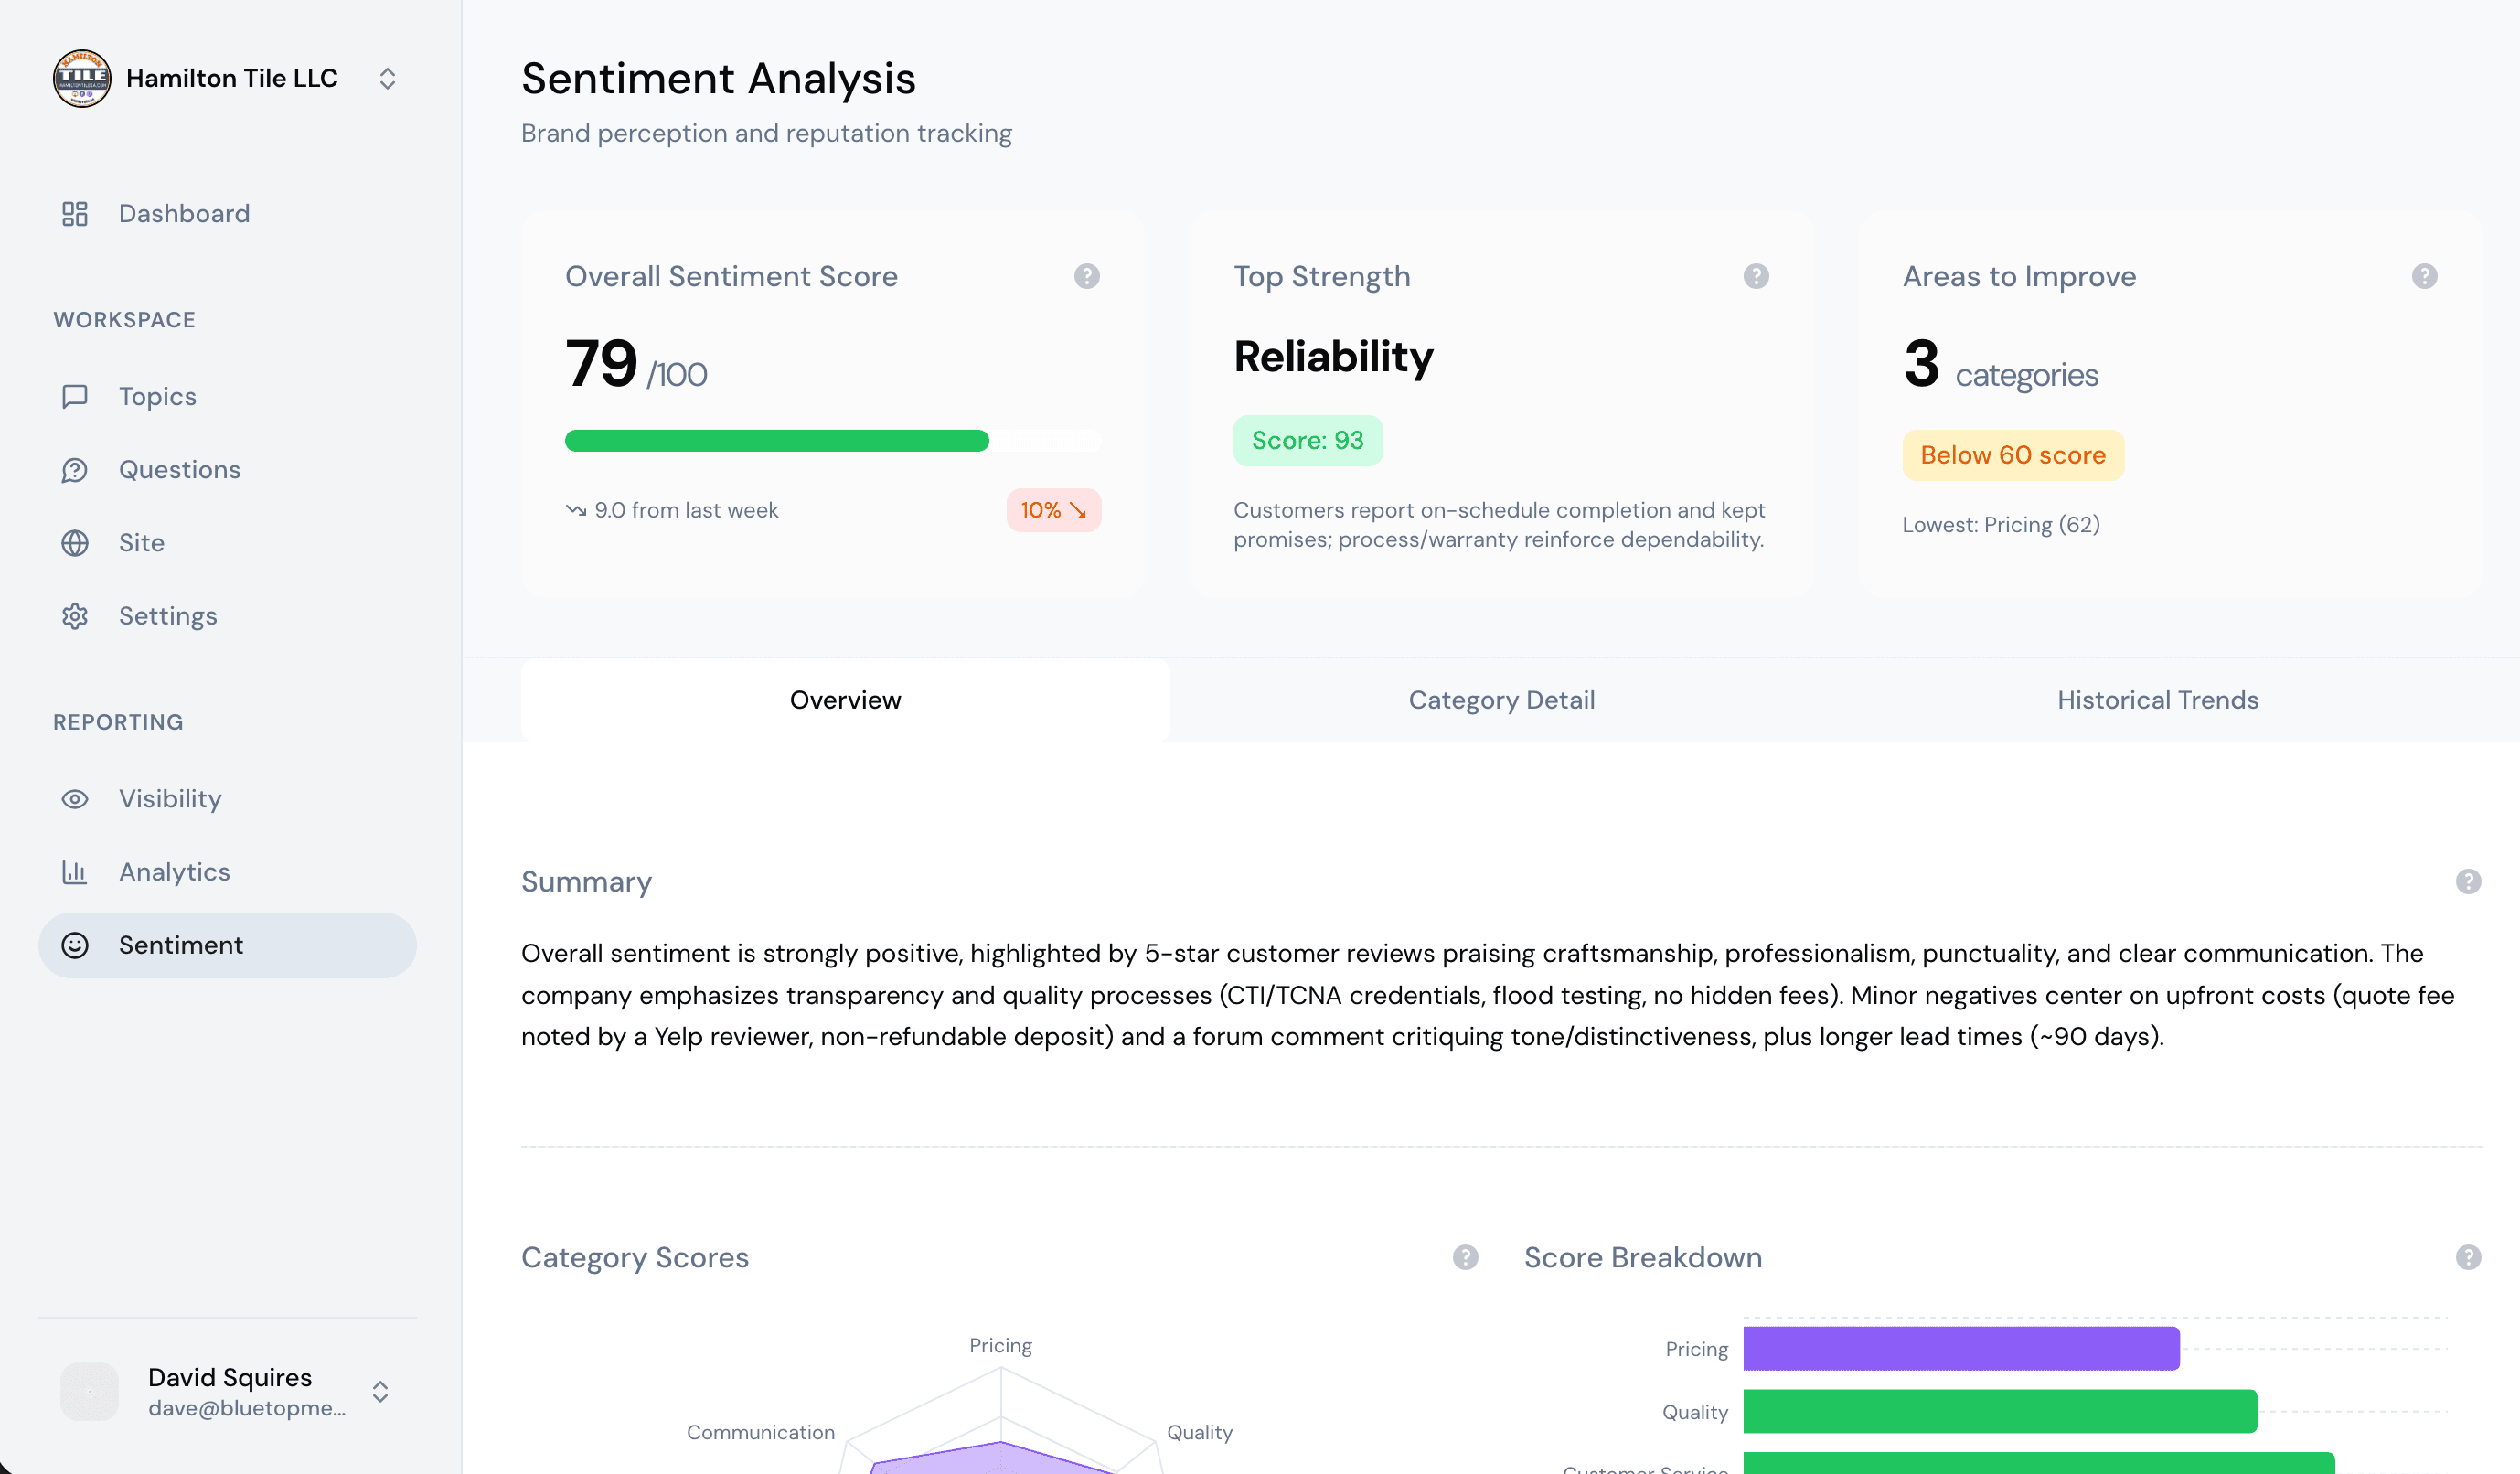This screenshot has height=1474, width=2520.
Task: Open the help tooltip beside Top Strength
Action: tap(1756, 276)
